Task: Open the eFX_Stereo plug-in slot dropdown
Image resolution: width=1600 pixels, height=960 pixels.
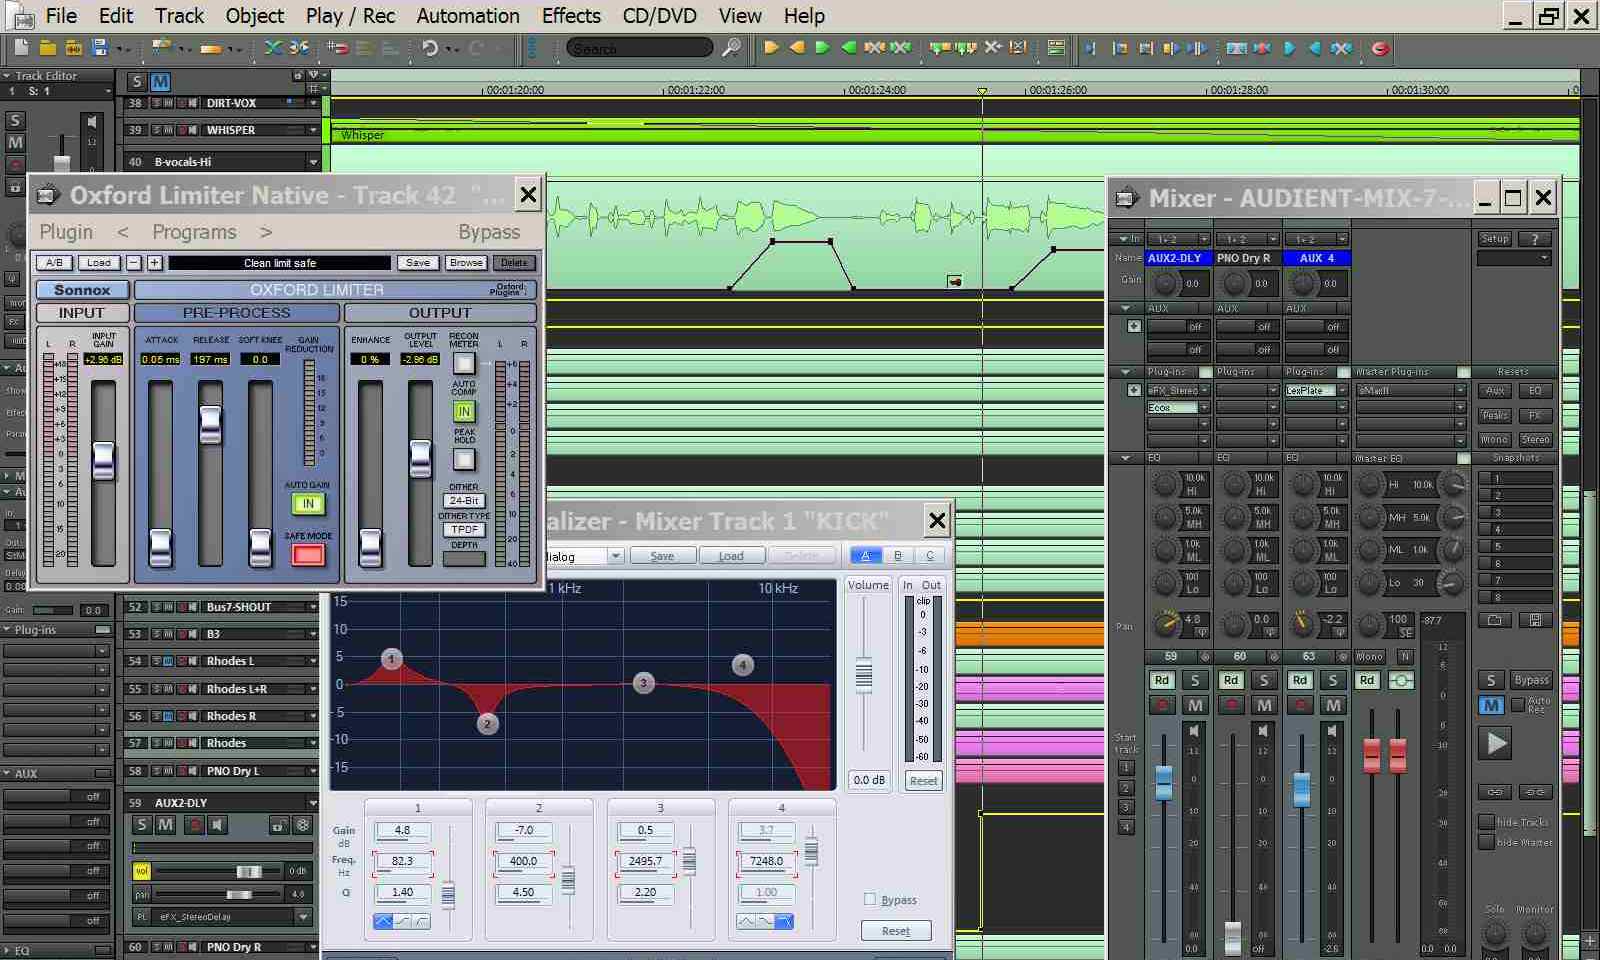Action: (1204, 390)
